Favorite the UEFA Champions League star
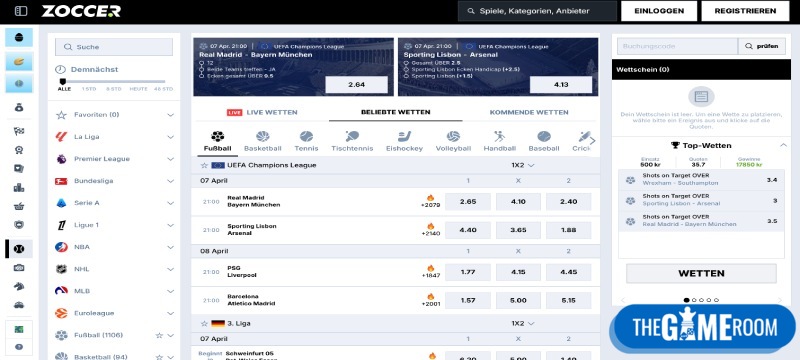800x360 pixels. pyautogui.click(x=204, y=165)
